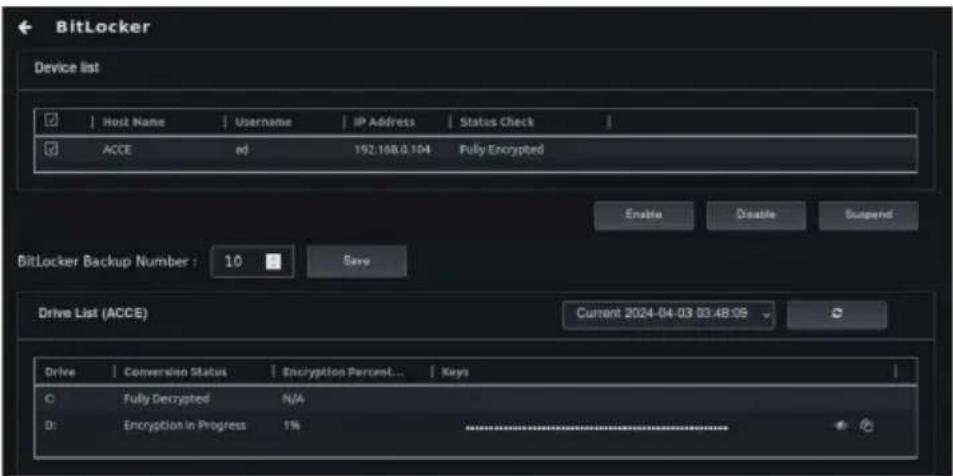Sort by IP Address column header

385,122
